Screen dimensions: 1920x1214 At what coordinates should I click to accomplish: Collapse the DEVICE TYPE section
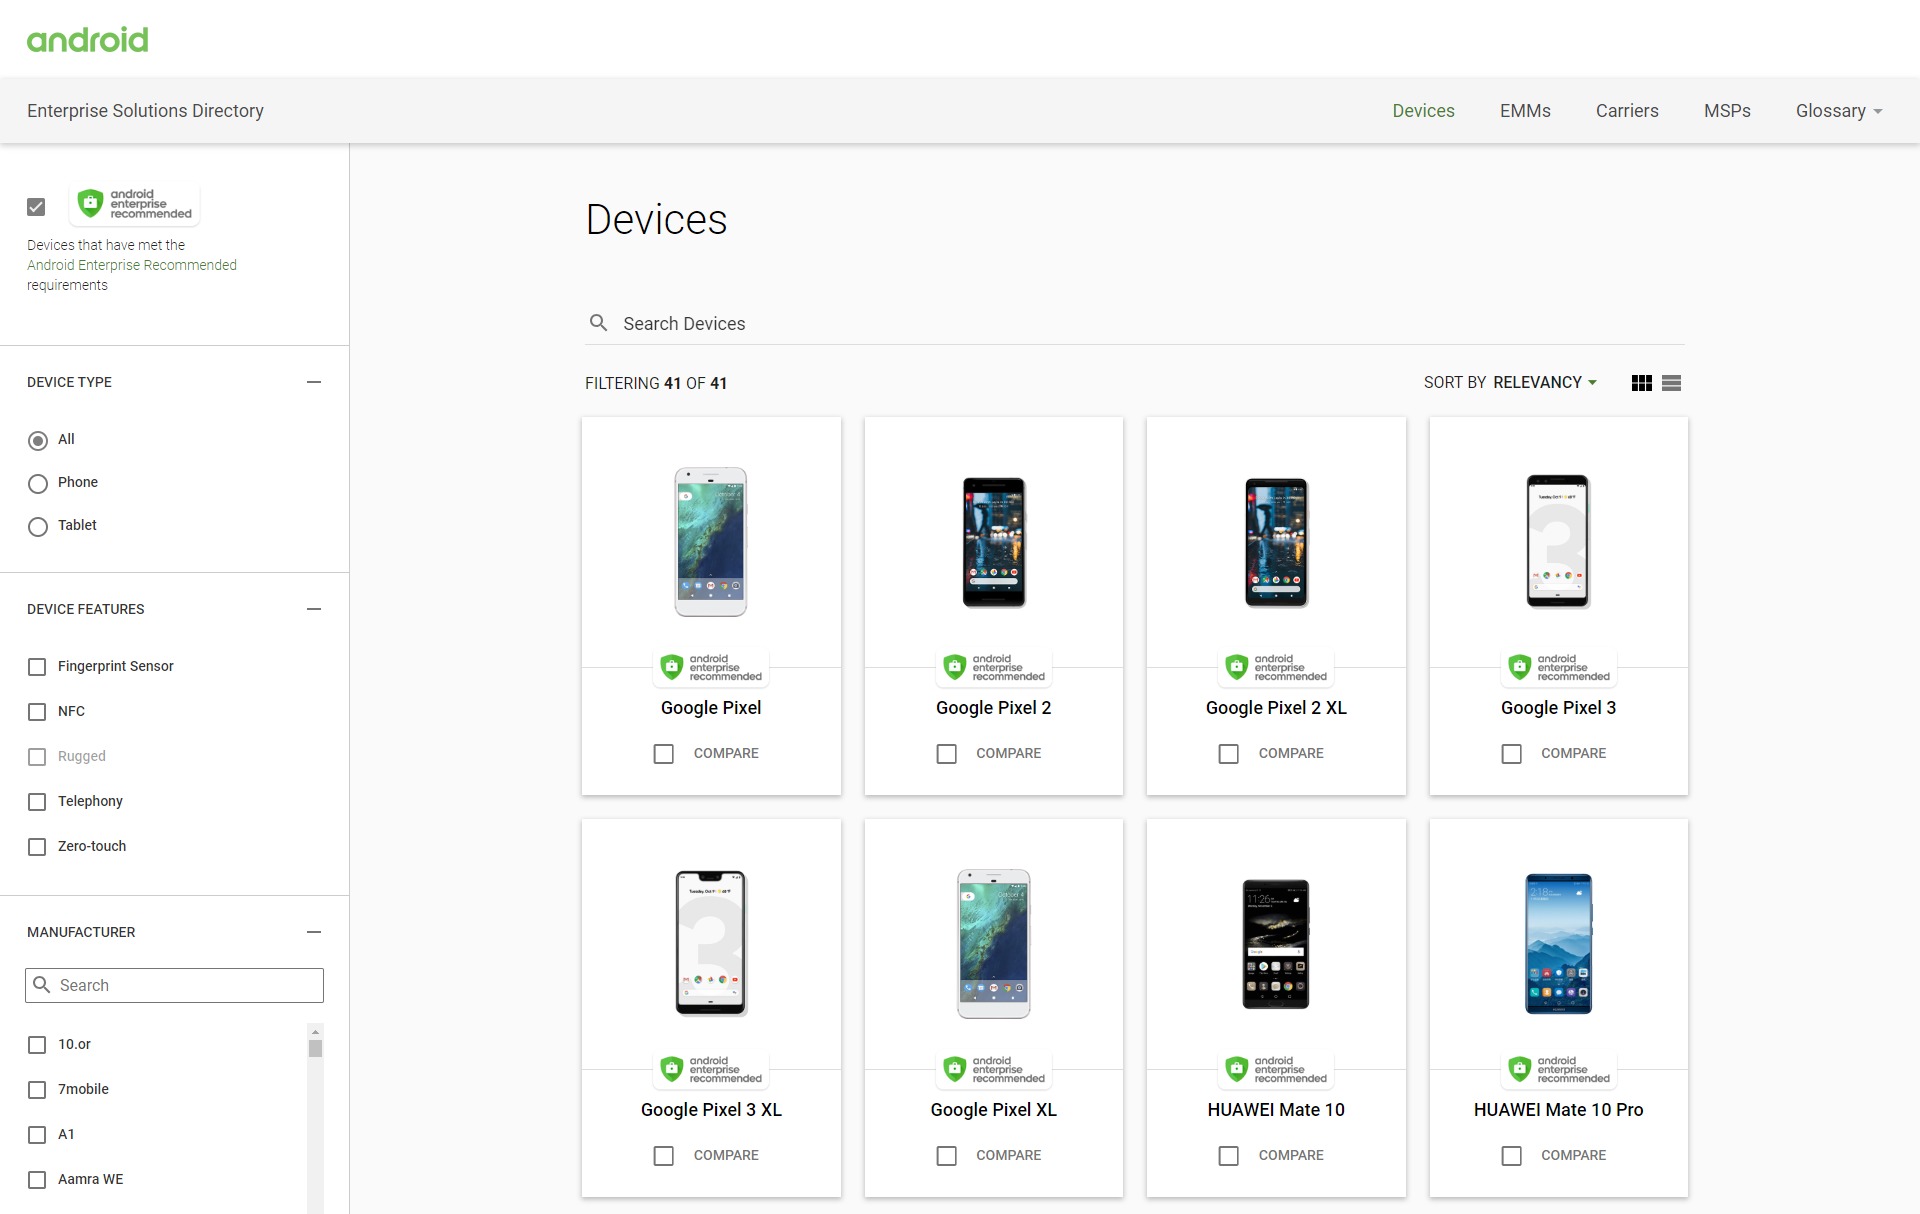314,382
